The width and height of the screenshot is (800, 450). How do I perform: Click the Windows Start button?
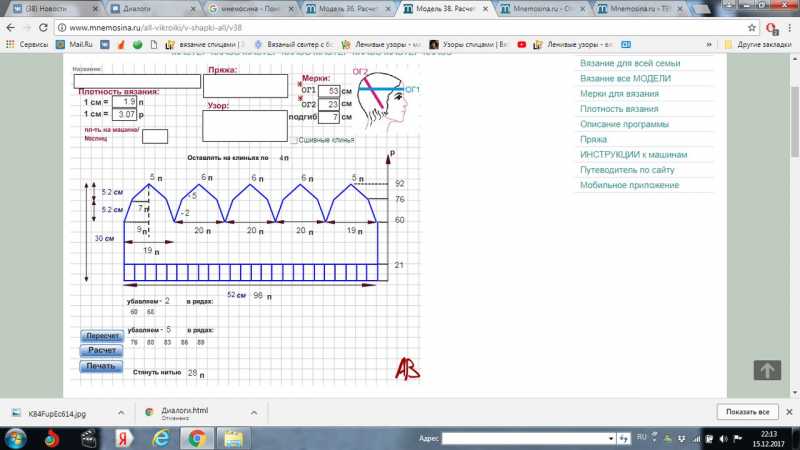pos(17,438)
